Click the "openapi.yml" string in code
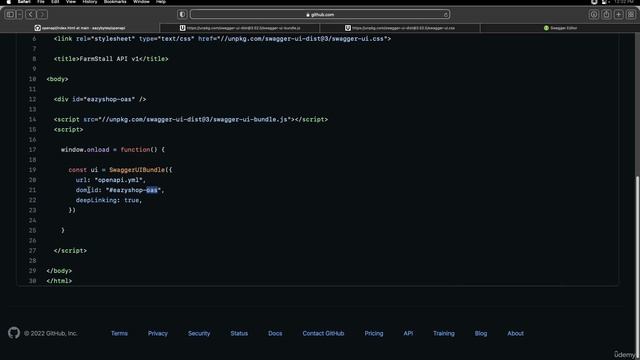The height and width of the screenshot is (360, 640). tap(118, 180)
